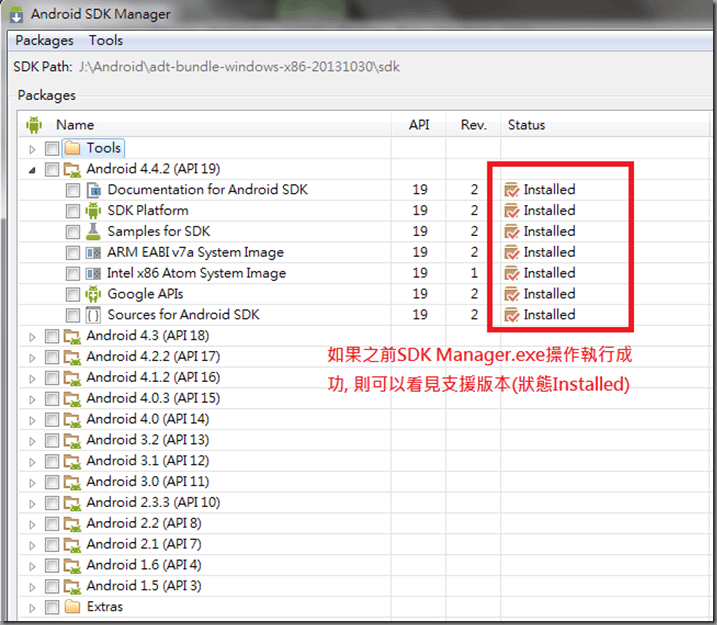Open the Packages menu
This screenshot has width=717, height=625.
click(x=44, y=41)
